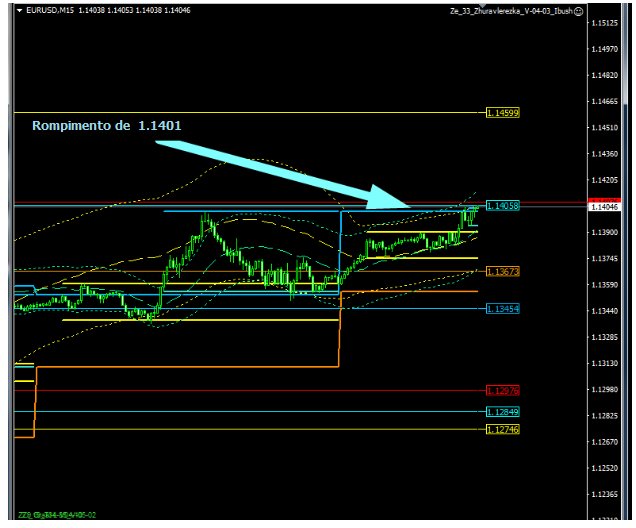This screenshot has height=528, width=636.
Task: Click the red horizontal line at 1.12976
Action: point(250,391)
